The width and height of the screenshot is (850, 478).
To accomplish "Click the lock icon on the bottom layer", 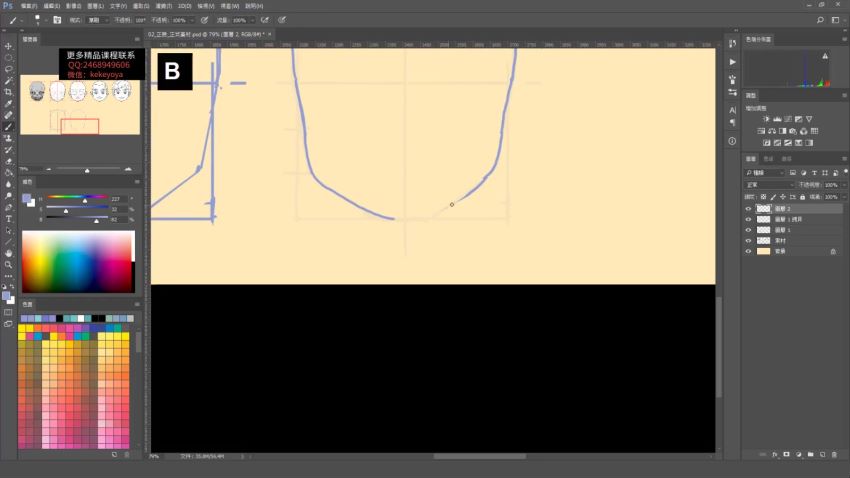I will click(833, 251).
